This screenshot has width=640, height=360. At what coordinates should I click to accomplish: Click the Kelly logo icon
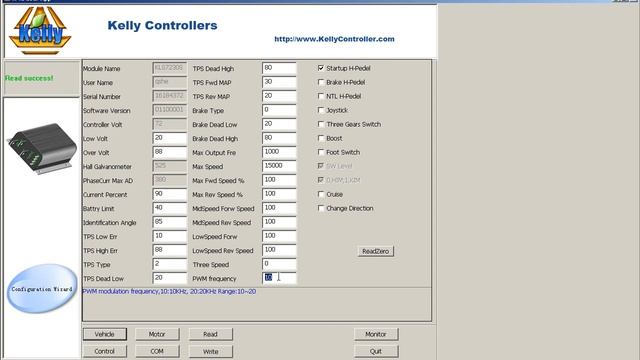(40, 31)
